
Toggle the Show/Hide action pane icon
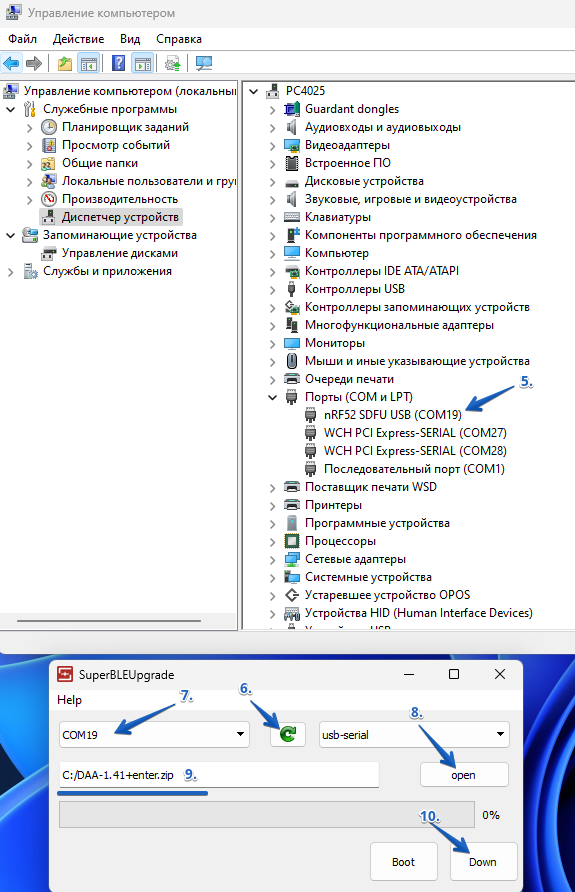(143, 63)
